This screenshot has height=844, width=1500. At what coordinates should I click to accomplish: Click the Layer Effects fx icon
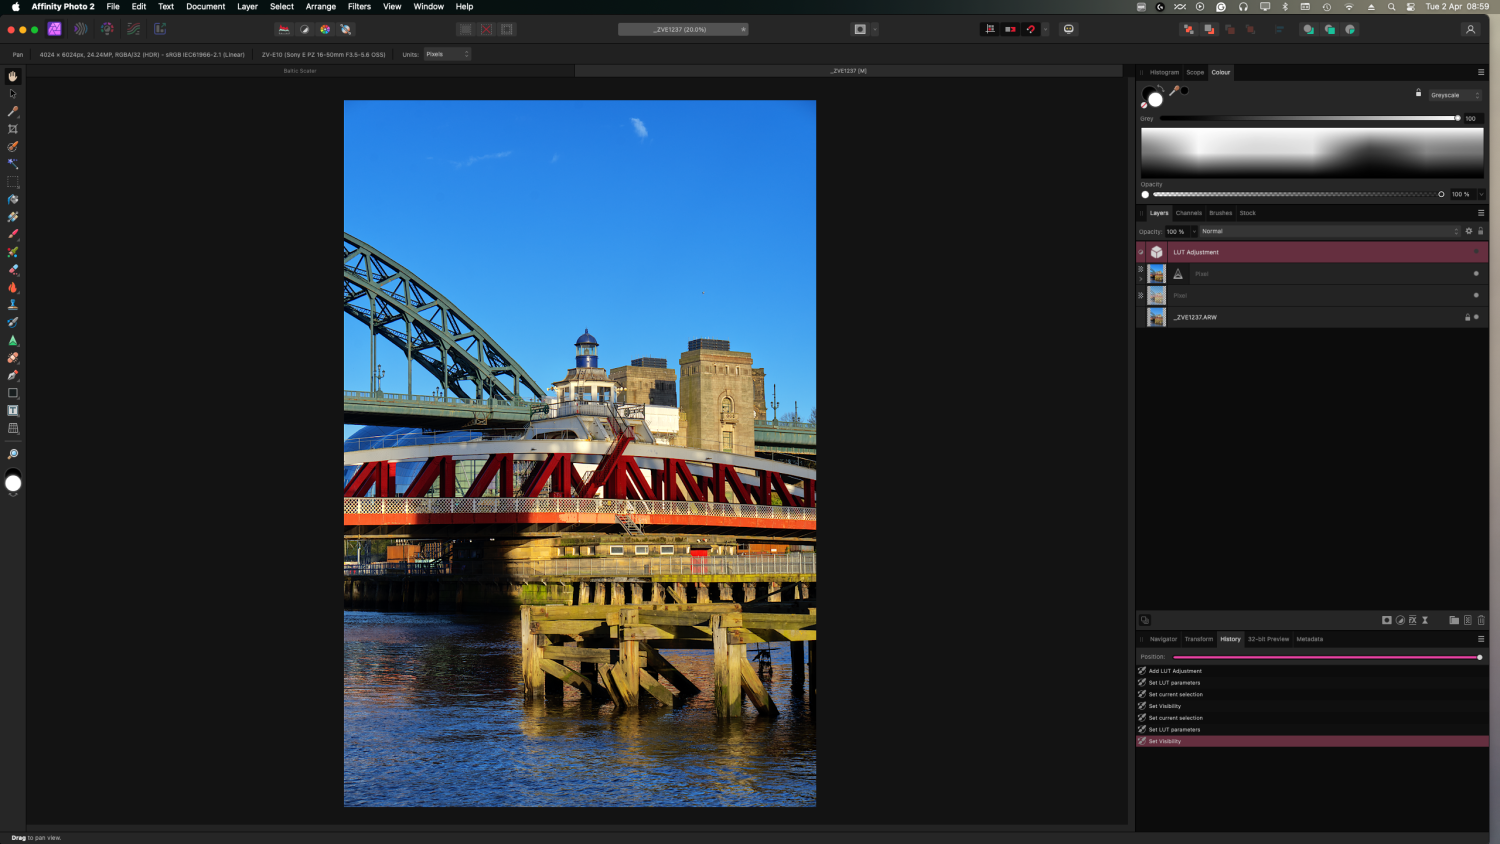(x=1412, y=620)
